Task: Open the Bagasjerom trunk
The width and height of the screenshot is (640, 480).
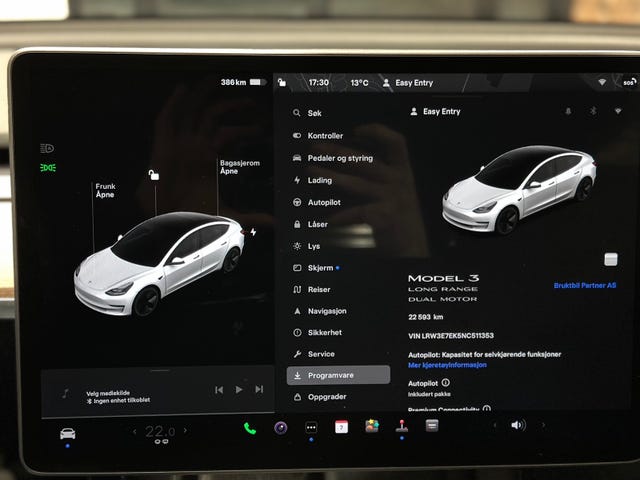Action: (240, 167)
